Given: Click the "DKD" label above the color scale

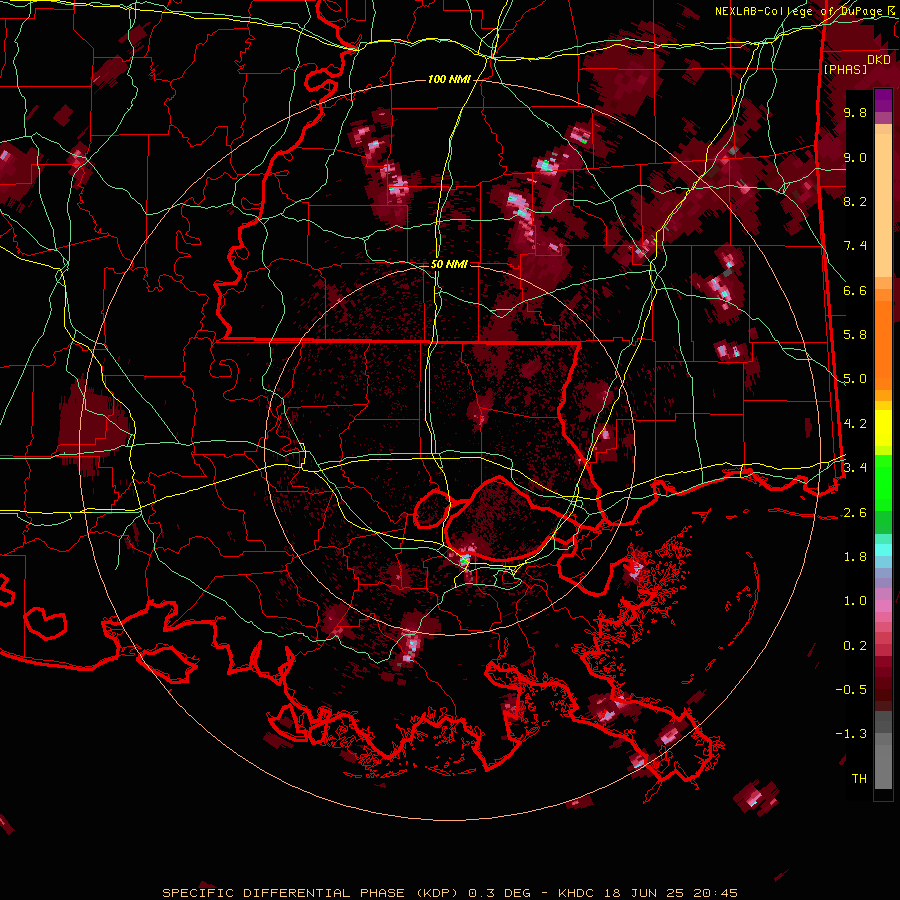Looking at the screenshot, I should coord(879,60).
